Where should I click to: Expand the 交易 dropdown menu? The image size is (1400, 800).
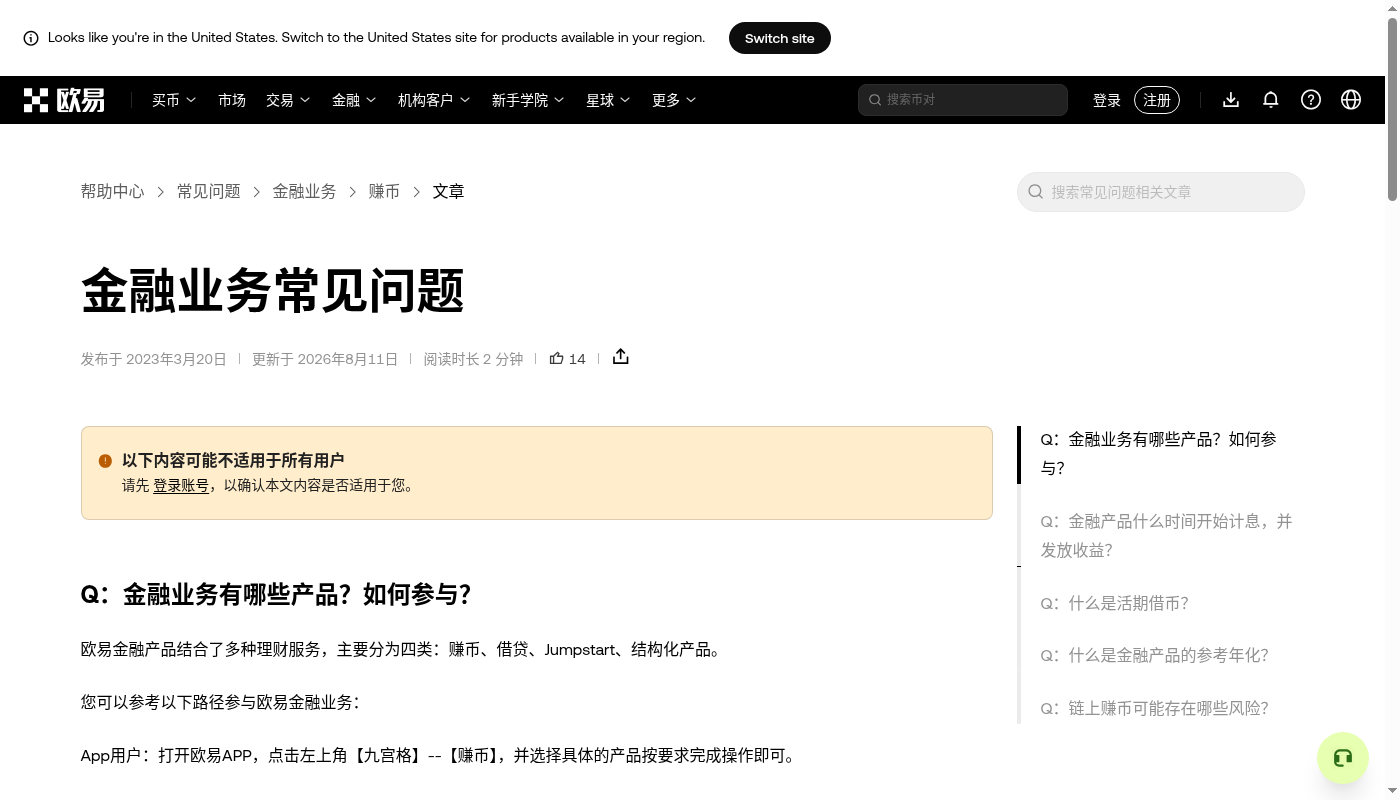click(288, 100)
